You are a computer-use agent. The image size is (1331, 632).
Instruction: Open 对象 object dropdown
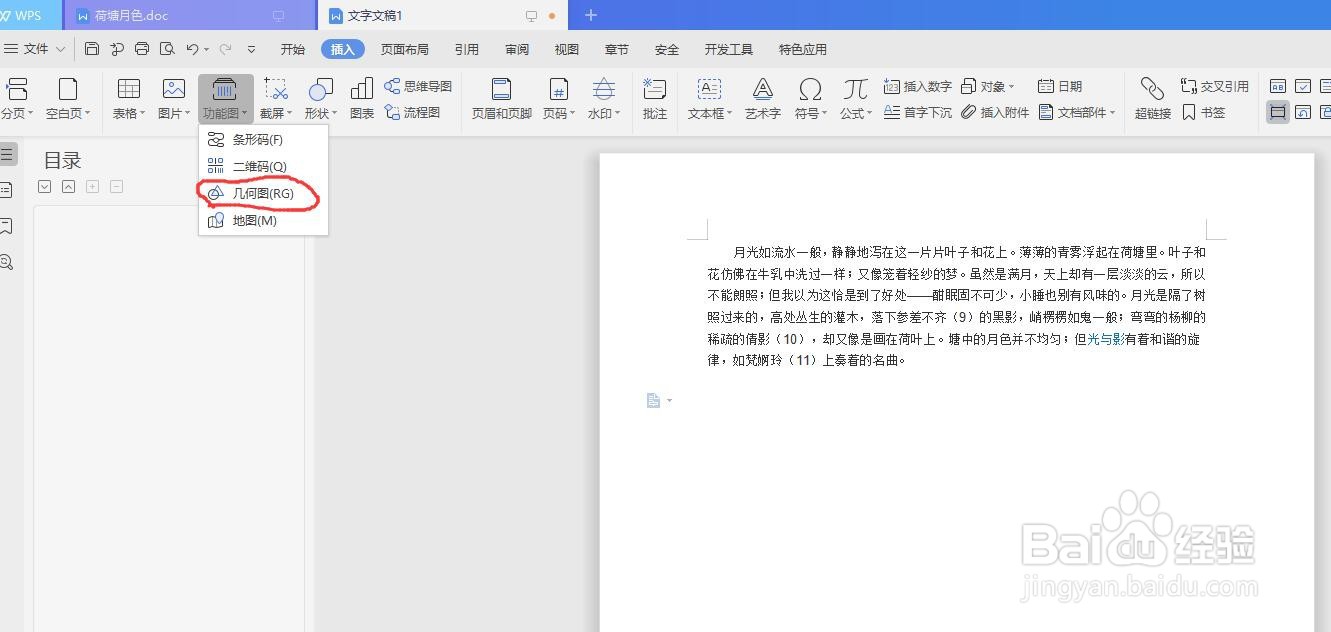coord(987,86)
